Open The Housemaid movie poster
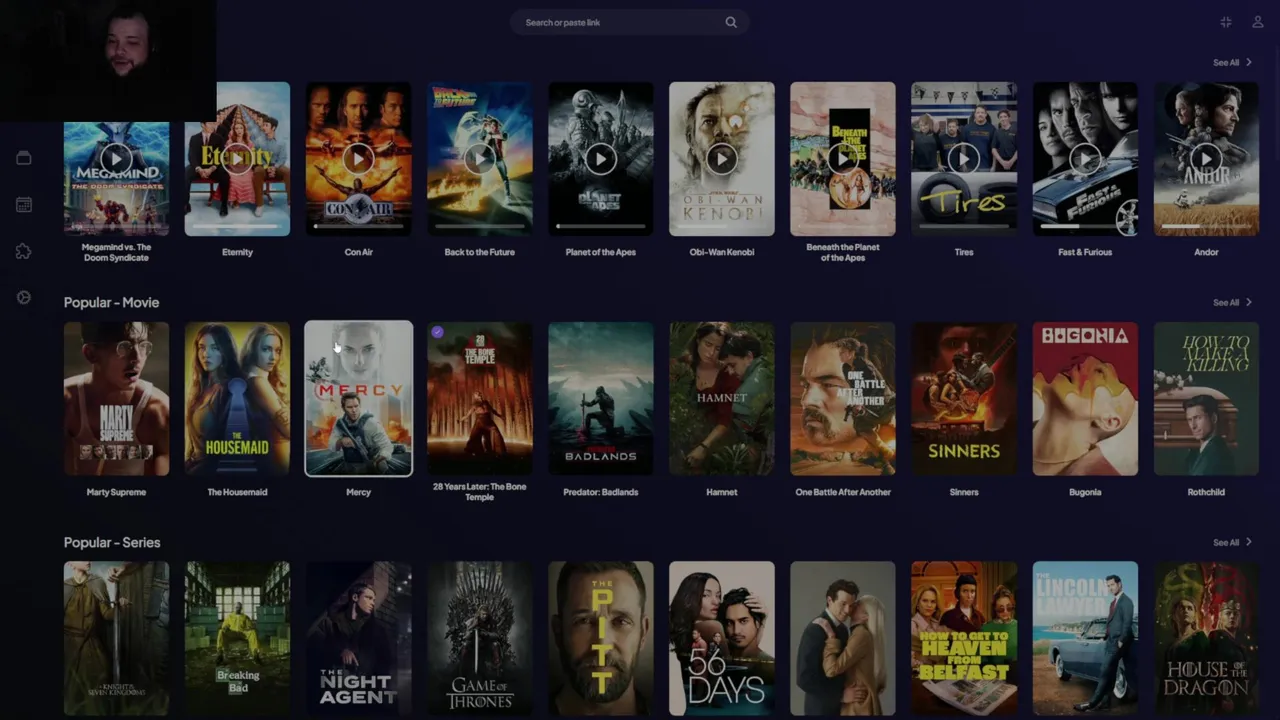The image size is (1280, 720). pyautogui.click(x=237, y=399)
